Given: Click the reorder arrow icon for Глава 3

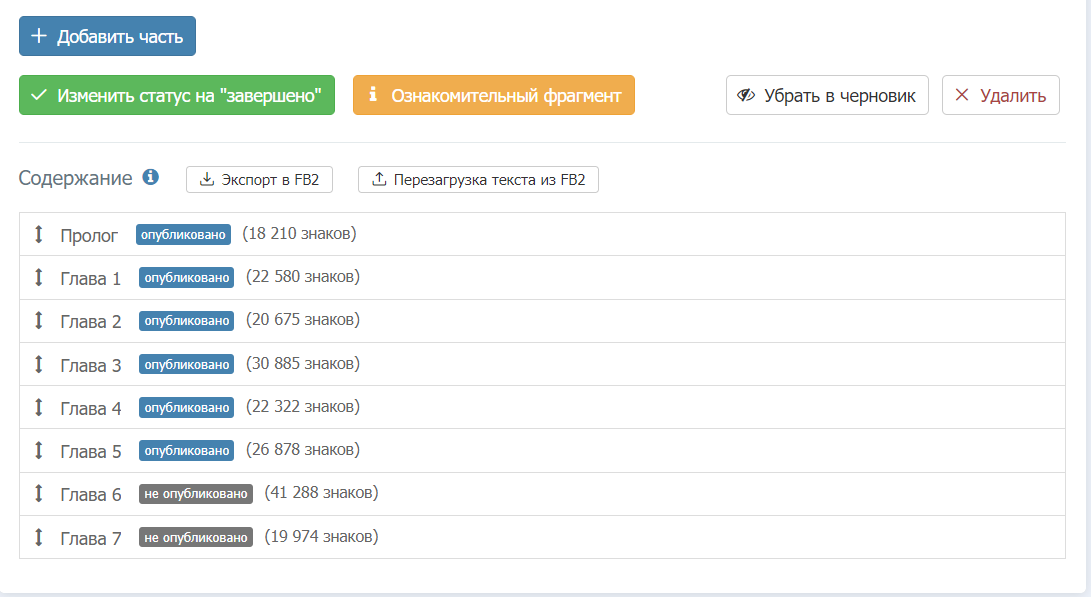Looking at the screenshot, I should [39, 364].
